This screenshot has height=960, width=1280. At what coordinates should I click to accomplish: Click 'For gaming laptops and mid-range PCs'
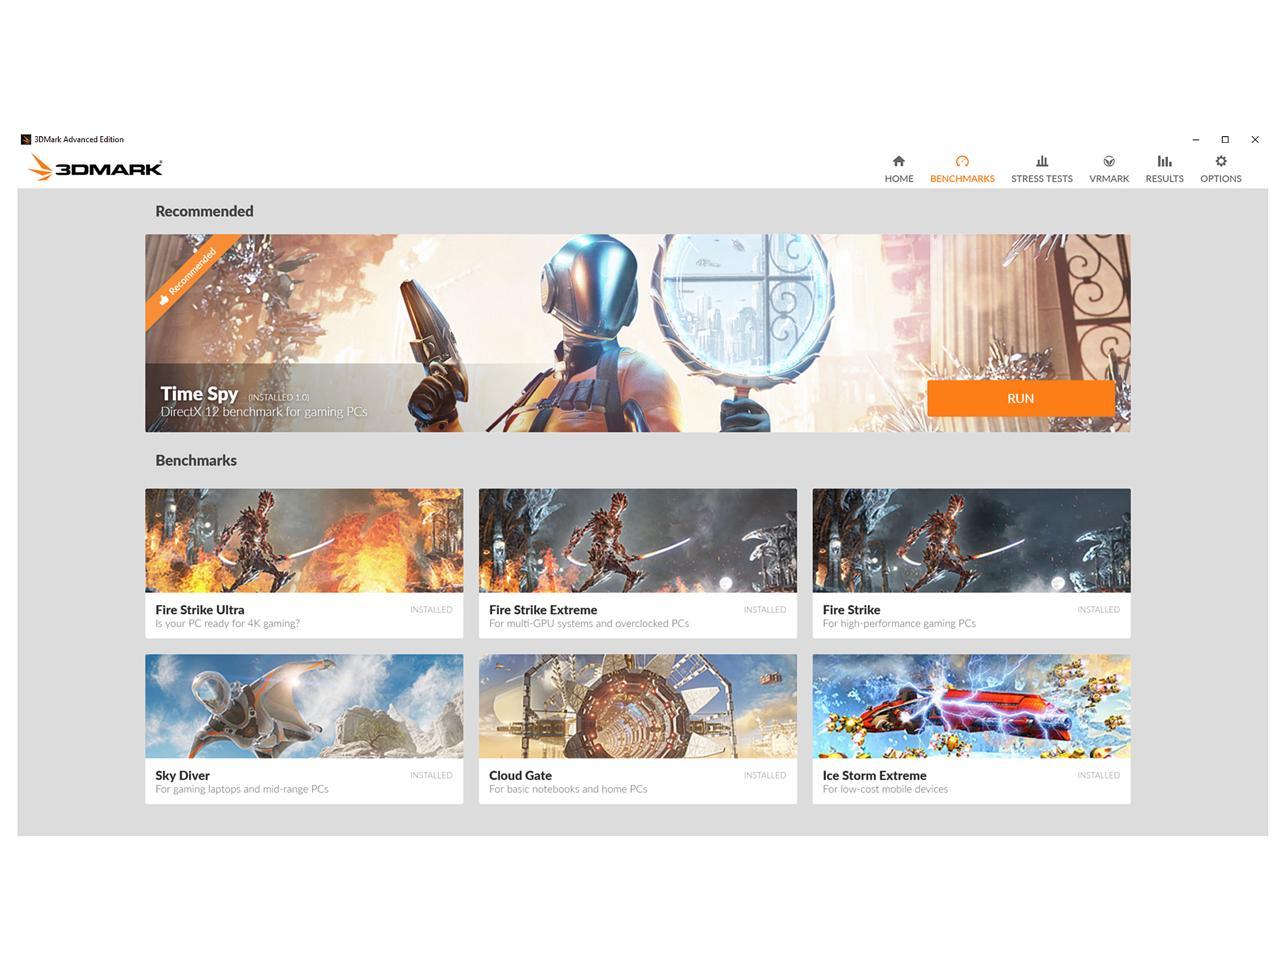[x=242, y=790]
